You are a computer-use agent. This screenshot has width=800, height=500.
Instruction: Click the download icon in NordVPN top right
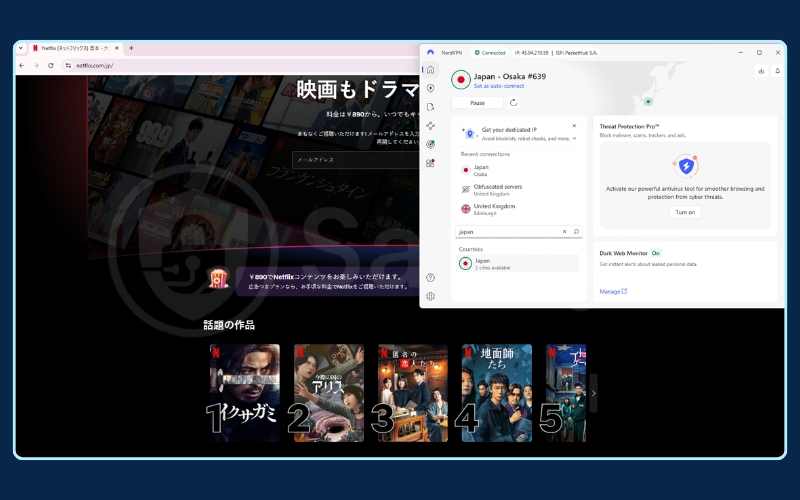click(x=761, y=71)
